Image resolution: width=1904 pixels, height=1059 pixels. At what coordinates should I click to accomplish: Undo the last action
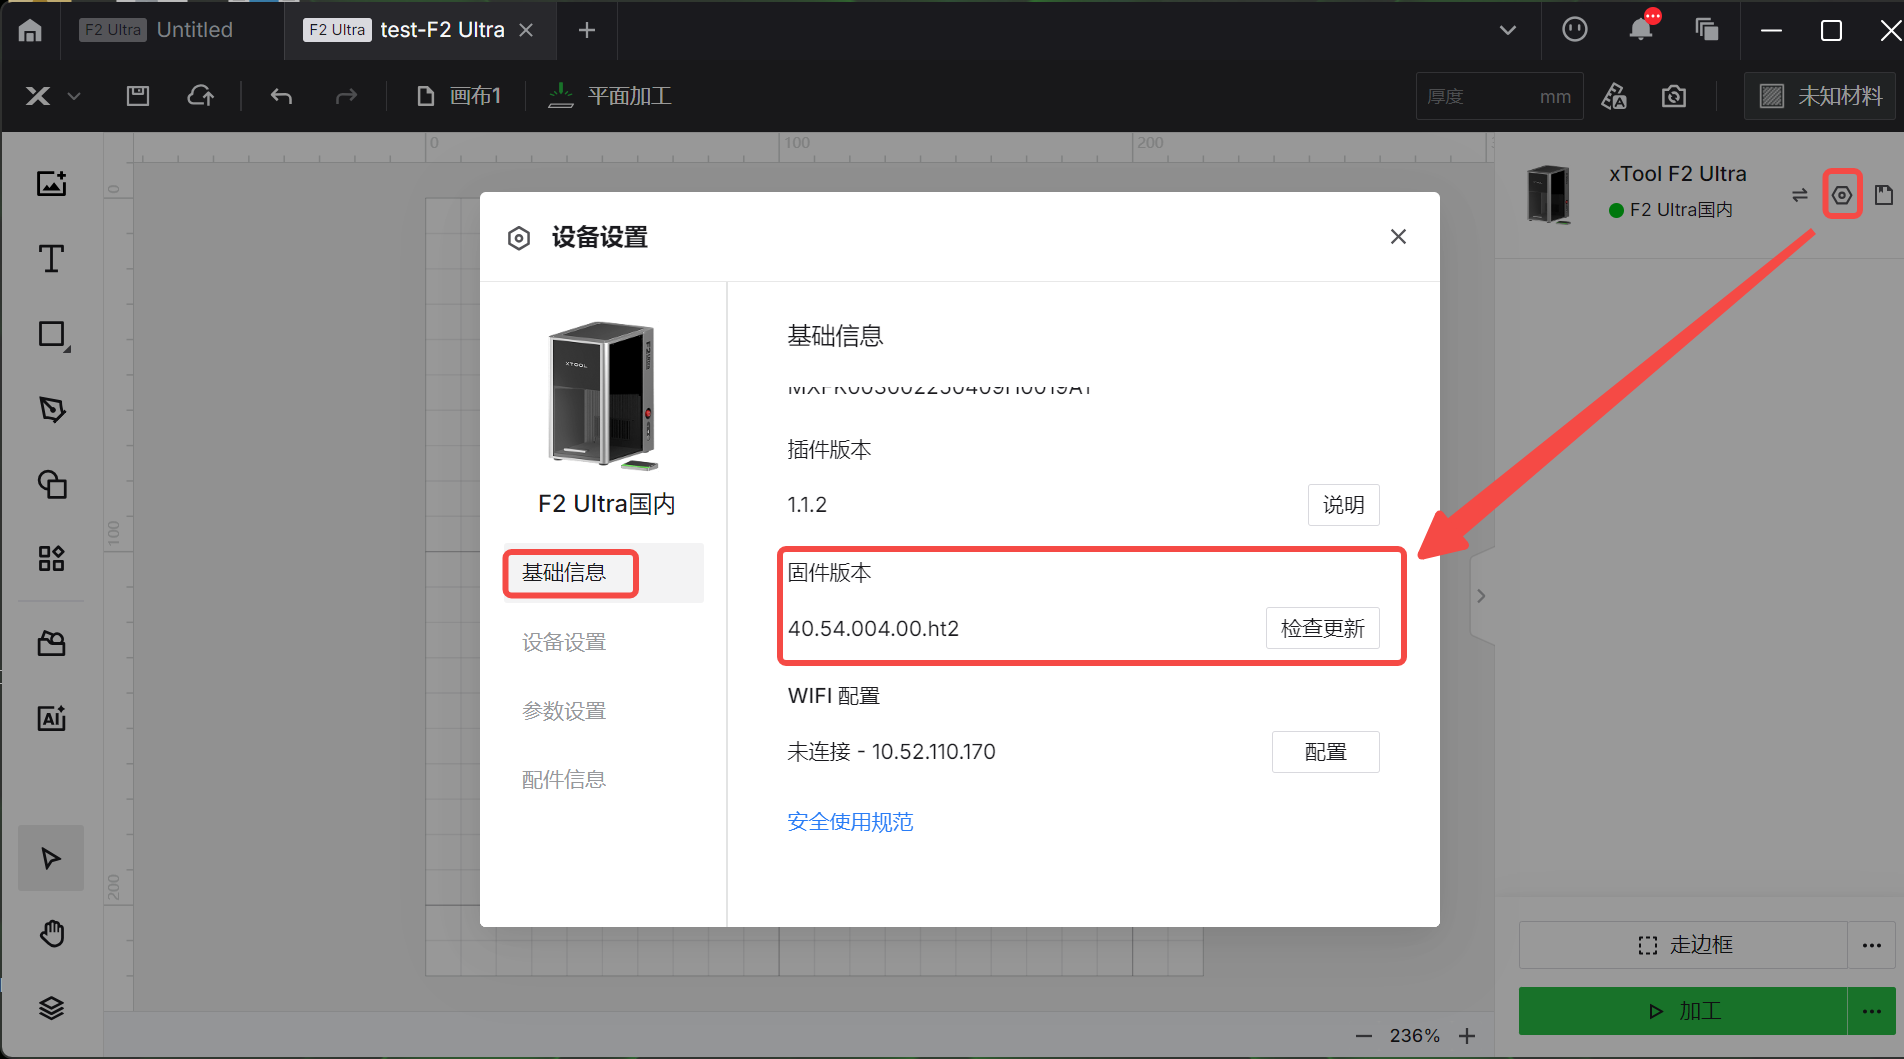[x=281, y=96]
